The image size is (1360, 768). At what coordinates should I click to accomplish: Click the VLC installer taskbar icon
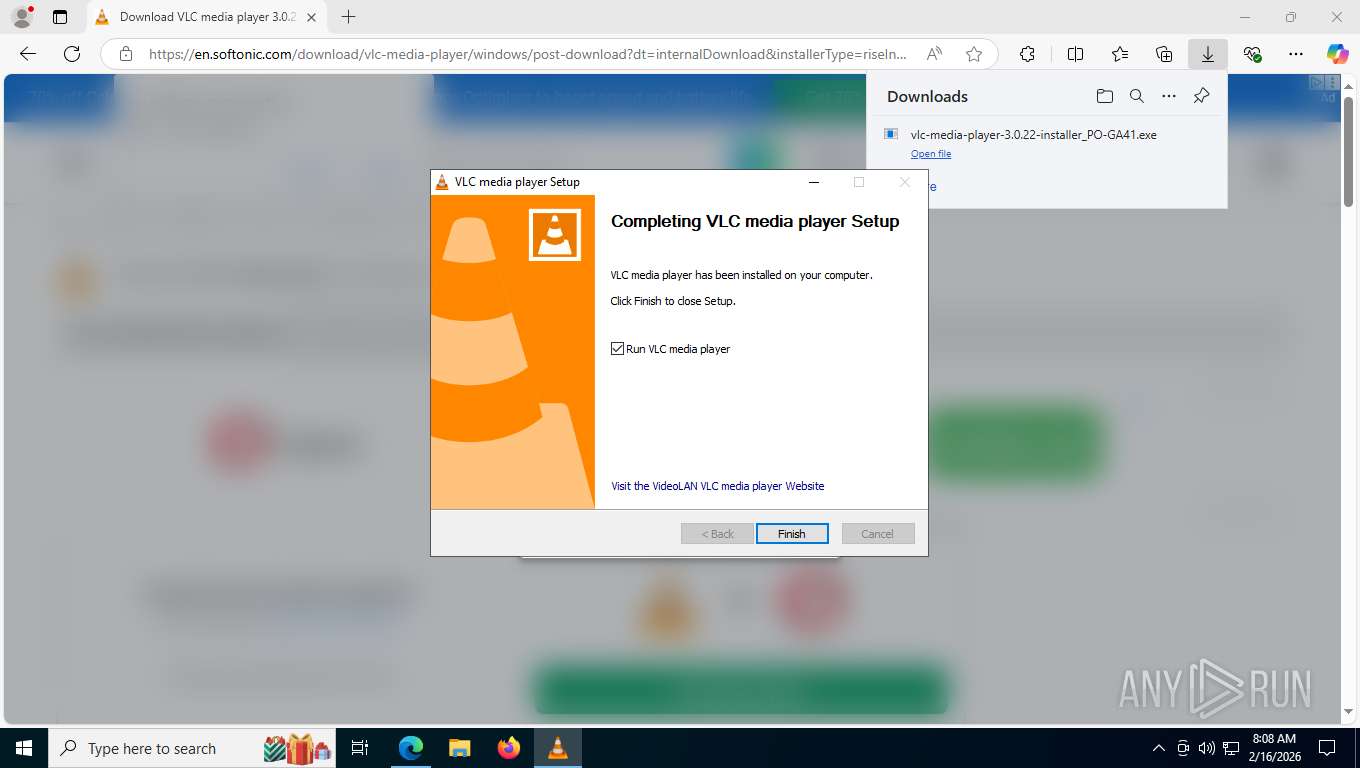pos(558,748)
